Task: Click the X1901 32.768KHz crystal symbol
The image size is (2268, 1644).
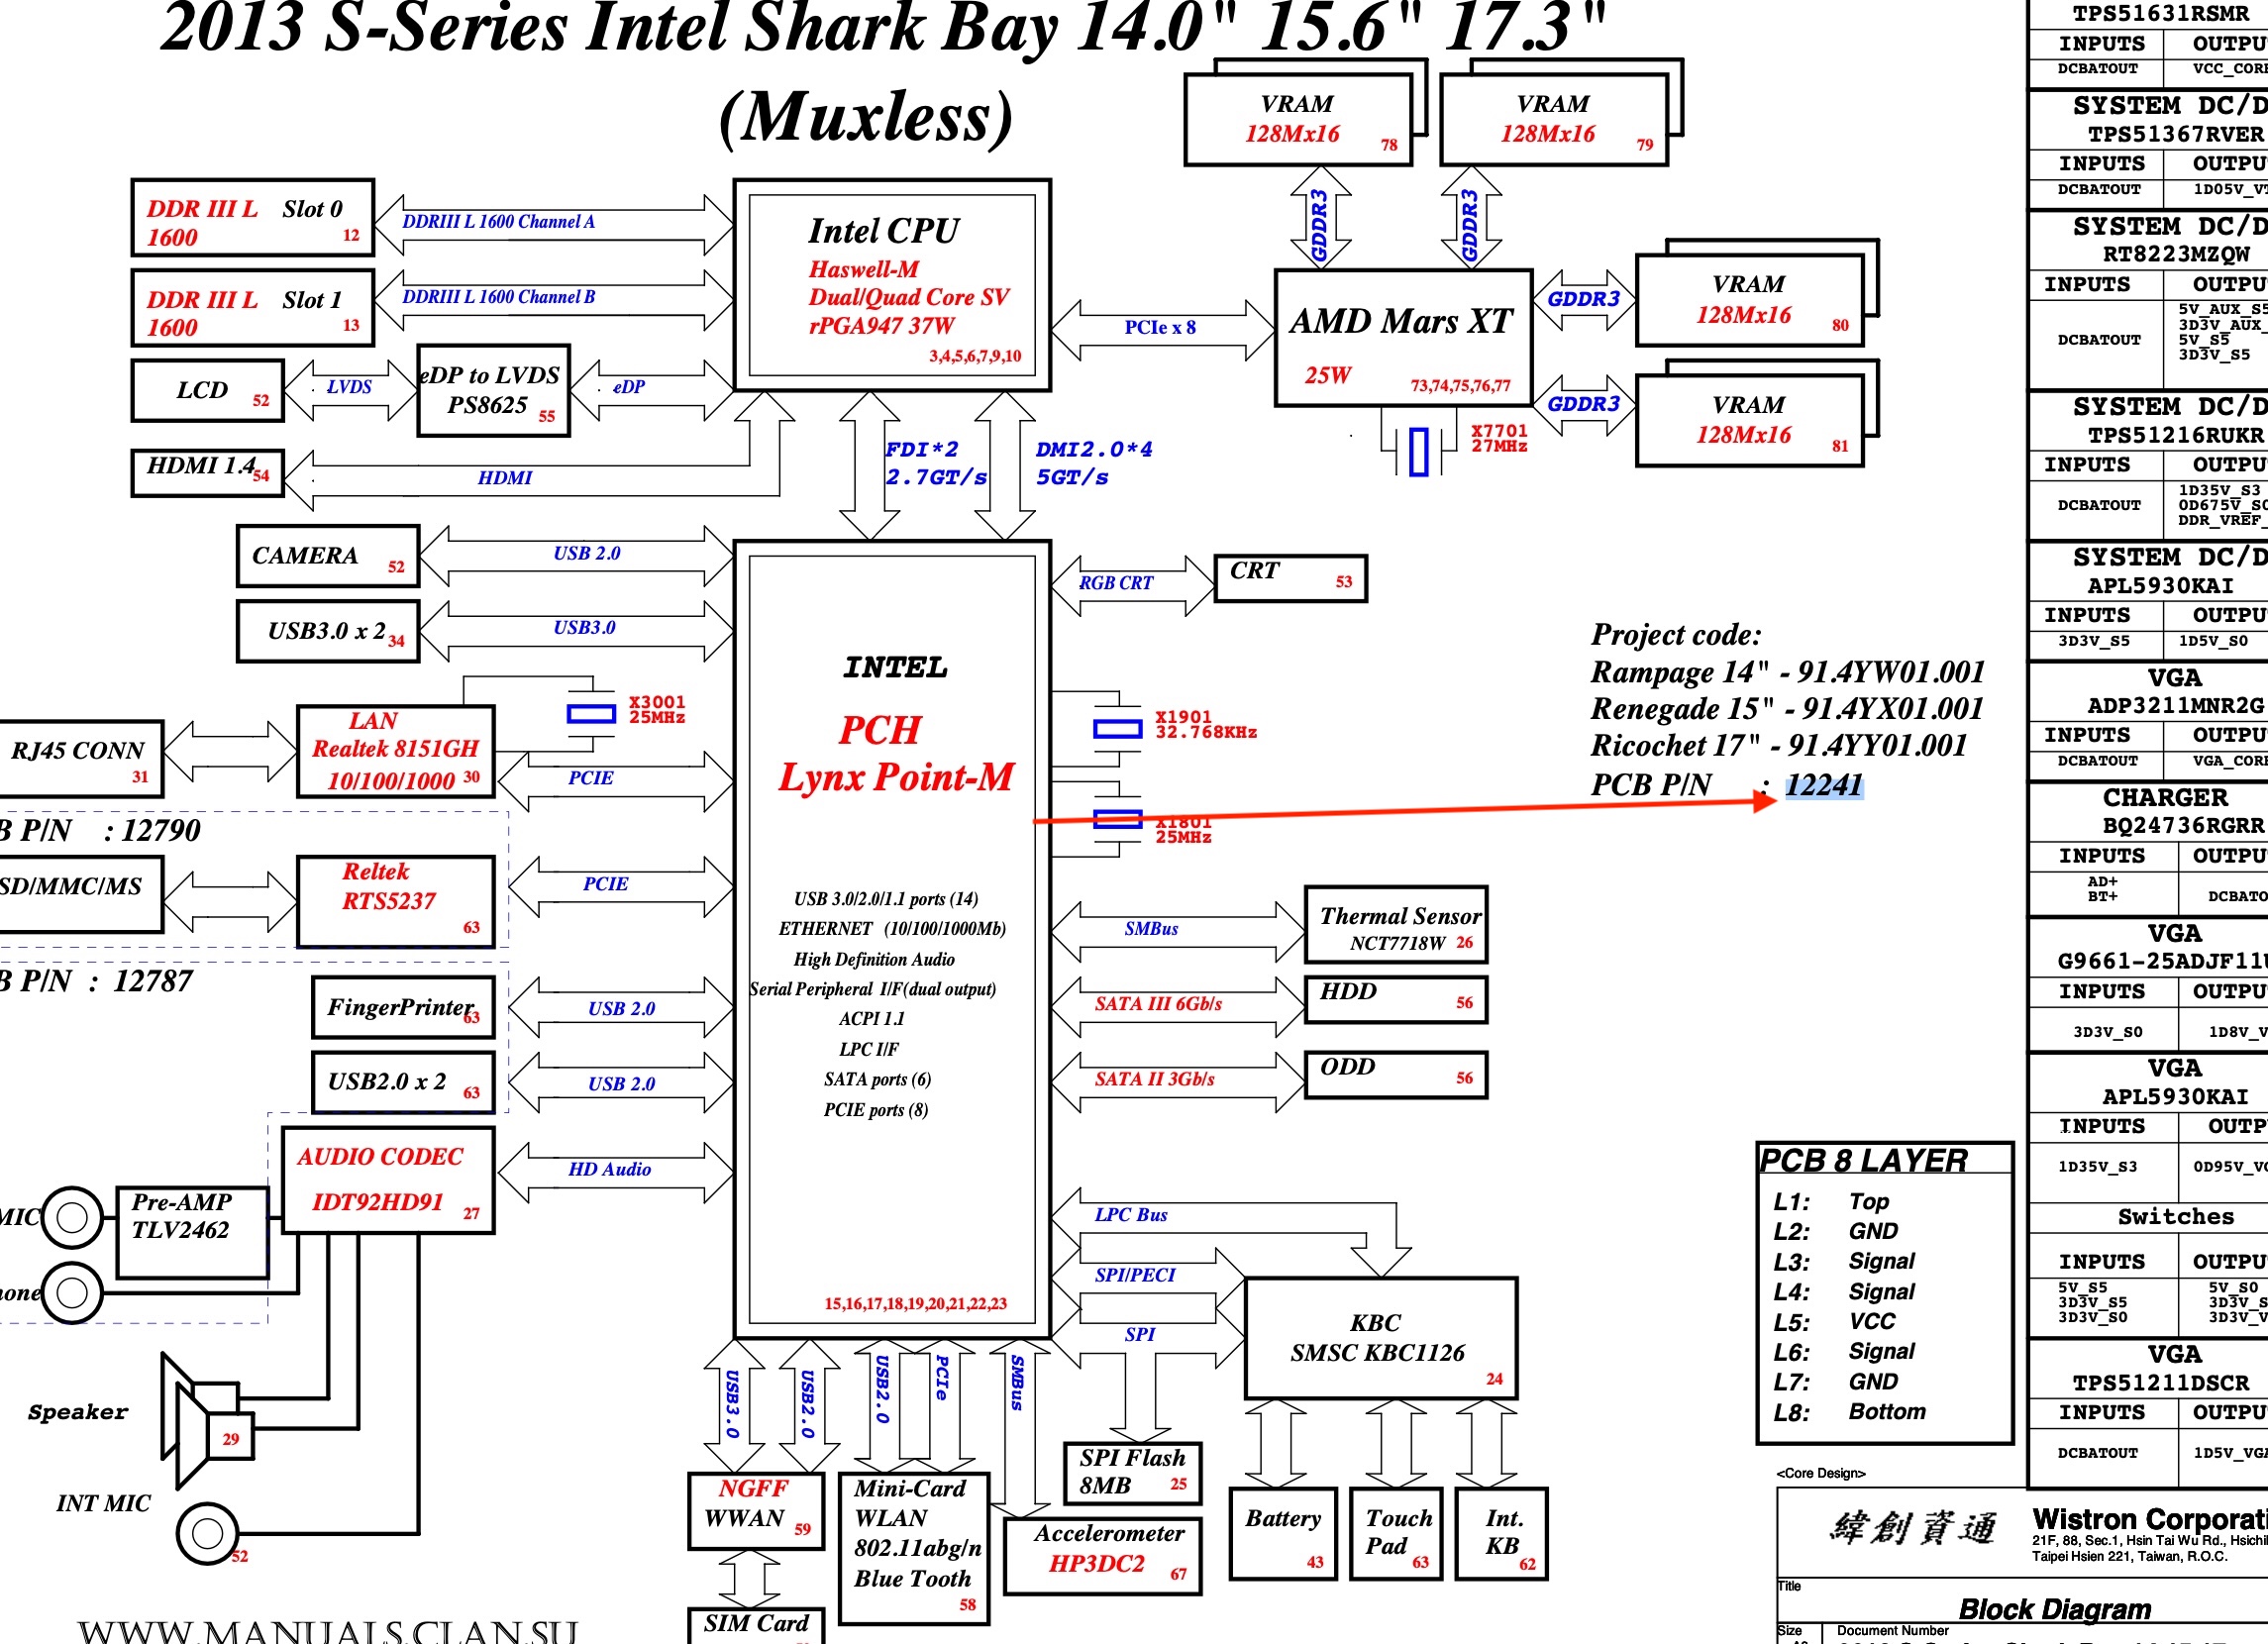Action: [x=1117, y=729]
